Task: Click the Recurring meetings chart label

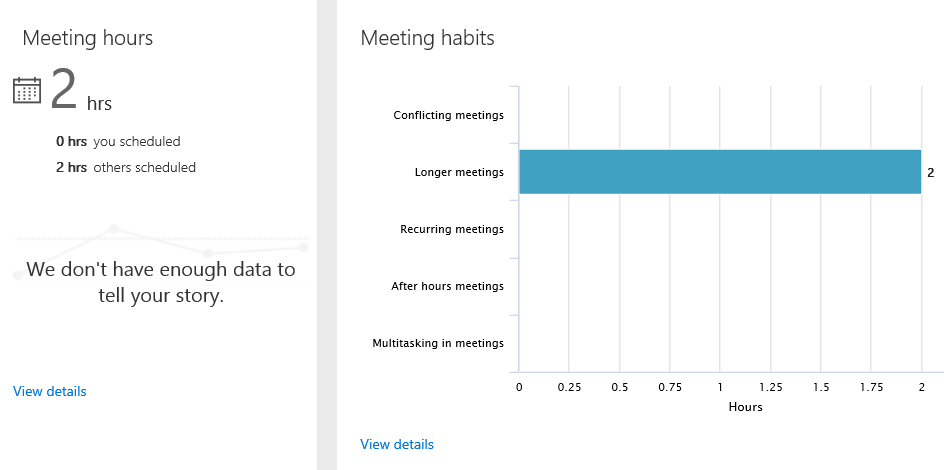Action: pyautogui.click(x=452, y=229)
